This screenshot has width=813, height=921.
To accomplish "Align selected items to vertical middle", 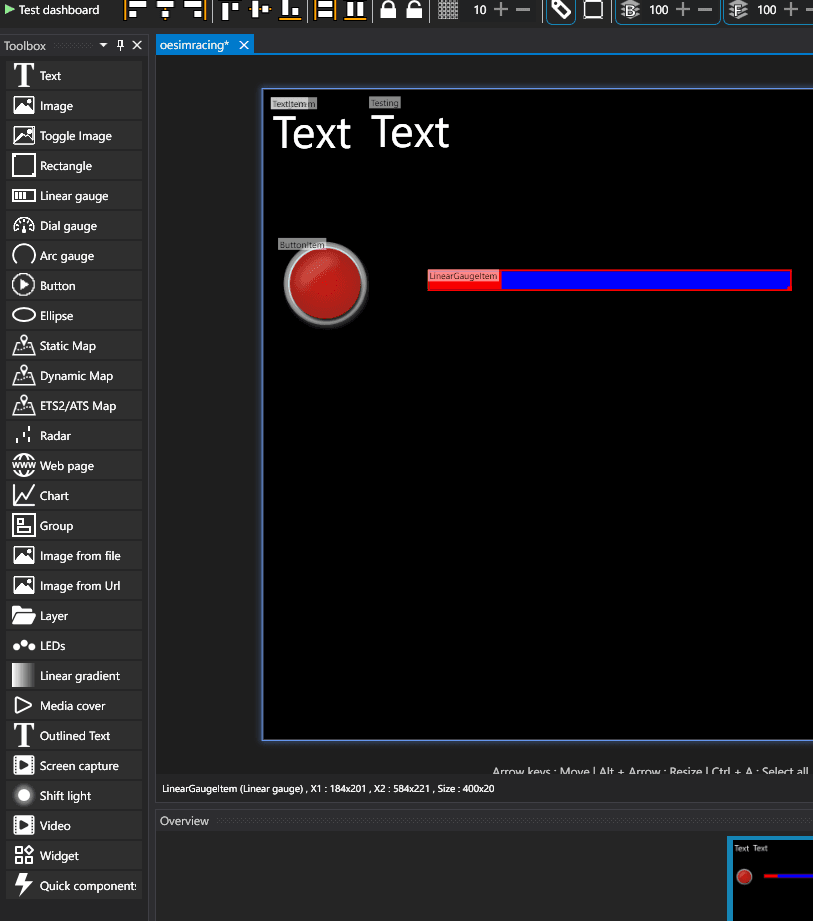I will coord(260,10).
